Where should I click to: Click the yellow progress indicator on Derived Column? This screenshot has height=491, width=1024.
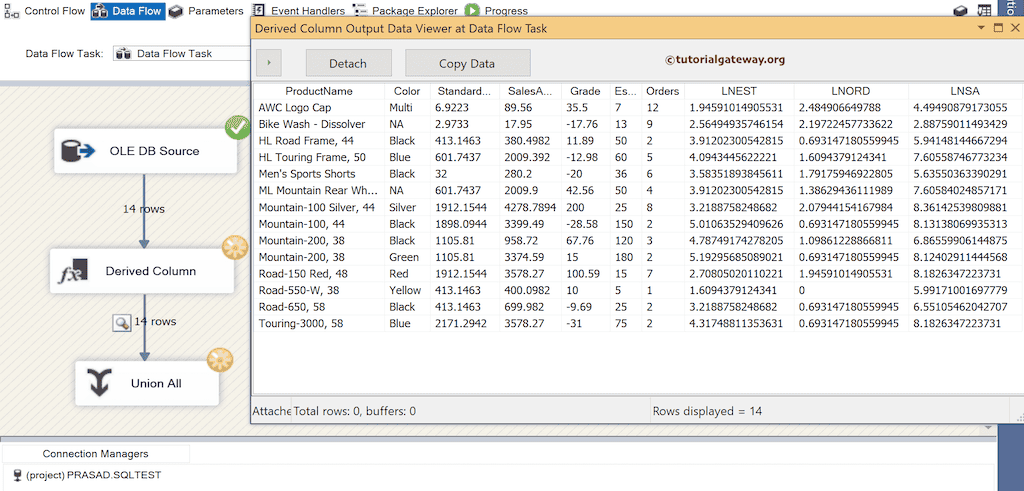point(235,246)
